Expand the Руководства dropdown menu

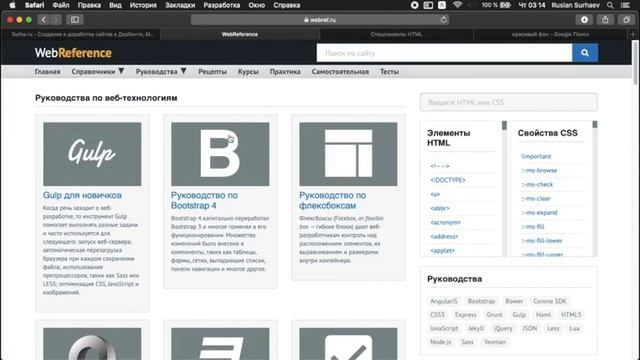coord(161,71)
